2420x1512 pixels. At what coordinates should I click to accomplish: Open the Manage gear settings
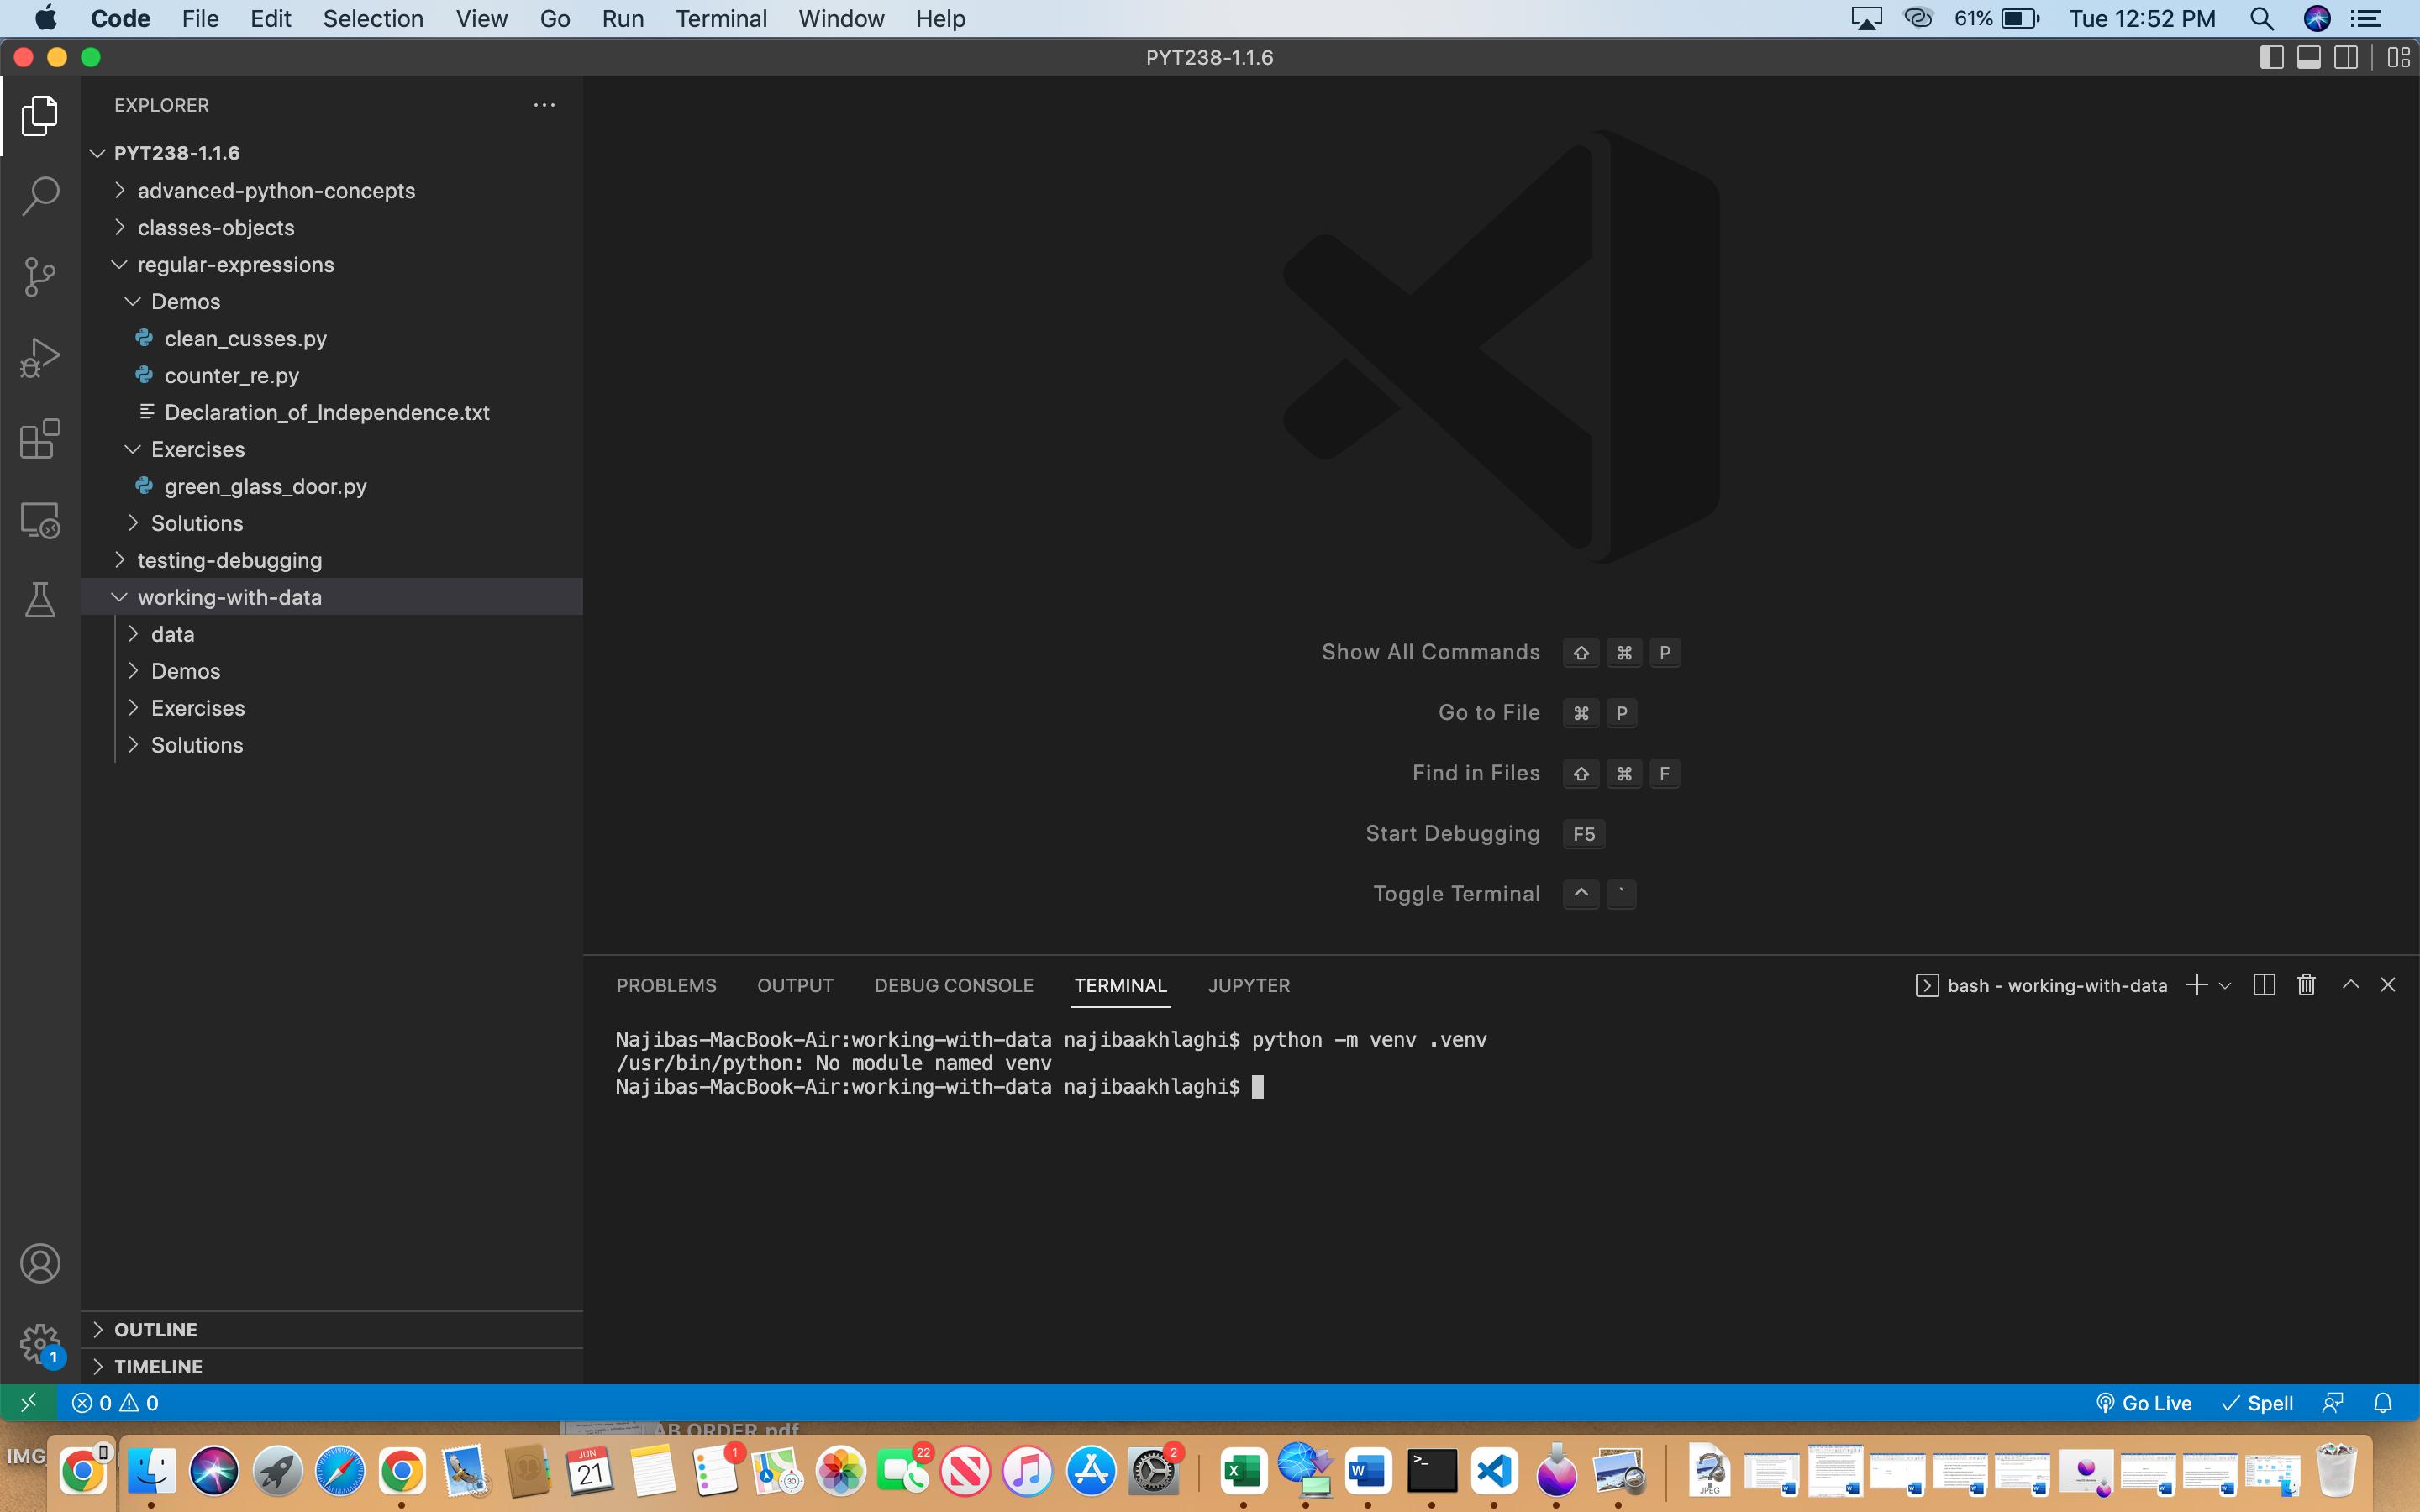click(x=40, y=1344)
